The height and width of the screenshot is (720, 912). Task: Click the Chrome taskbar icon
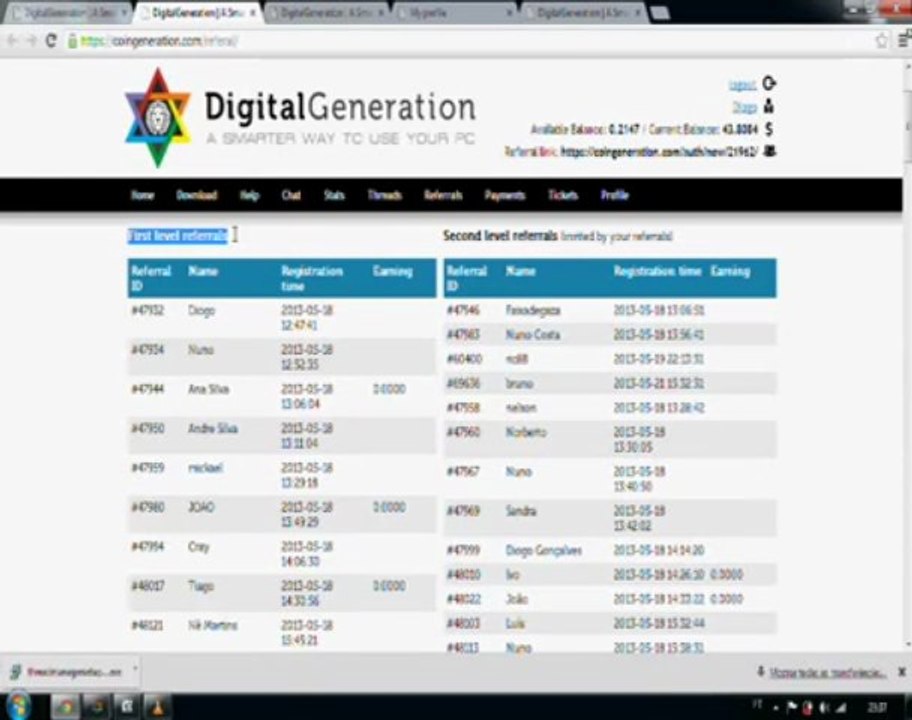(x=65, y=707)
